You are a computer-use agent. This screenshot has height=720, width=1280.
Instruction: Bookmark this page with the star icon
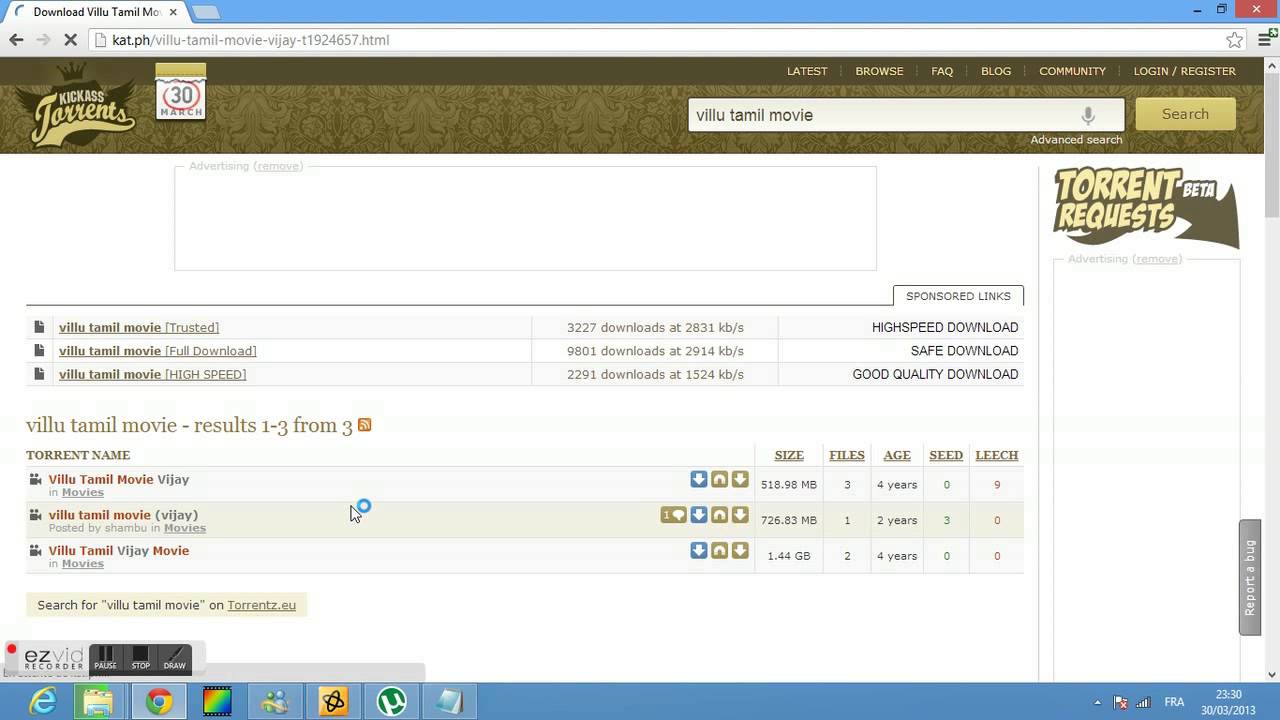pyautogui.click(x=1235, y=40)
